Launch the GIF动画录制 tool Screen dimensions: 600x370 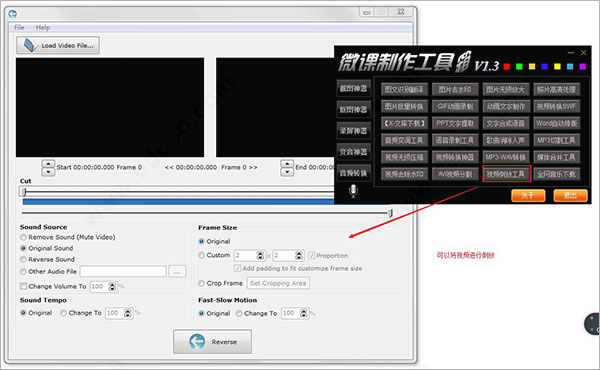click(x=455, y=106)
